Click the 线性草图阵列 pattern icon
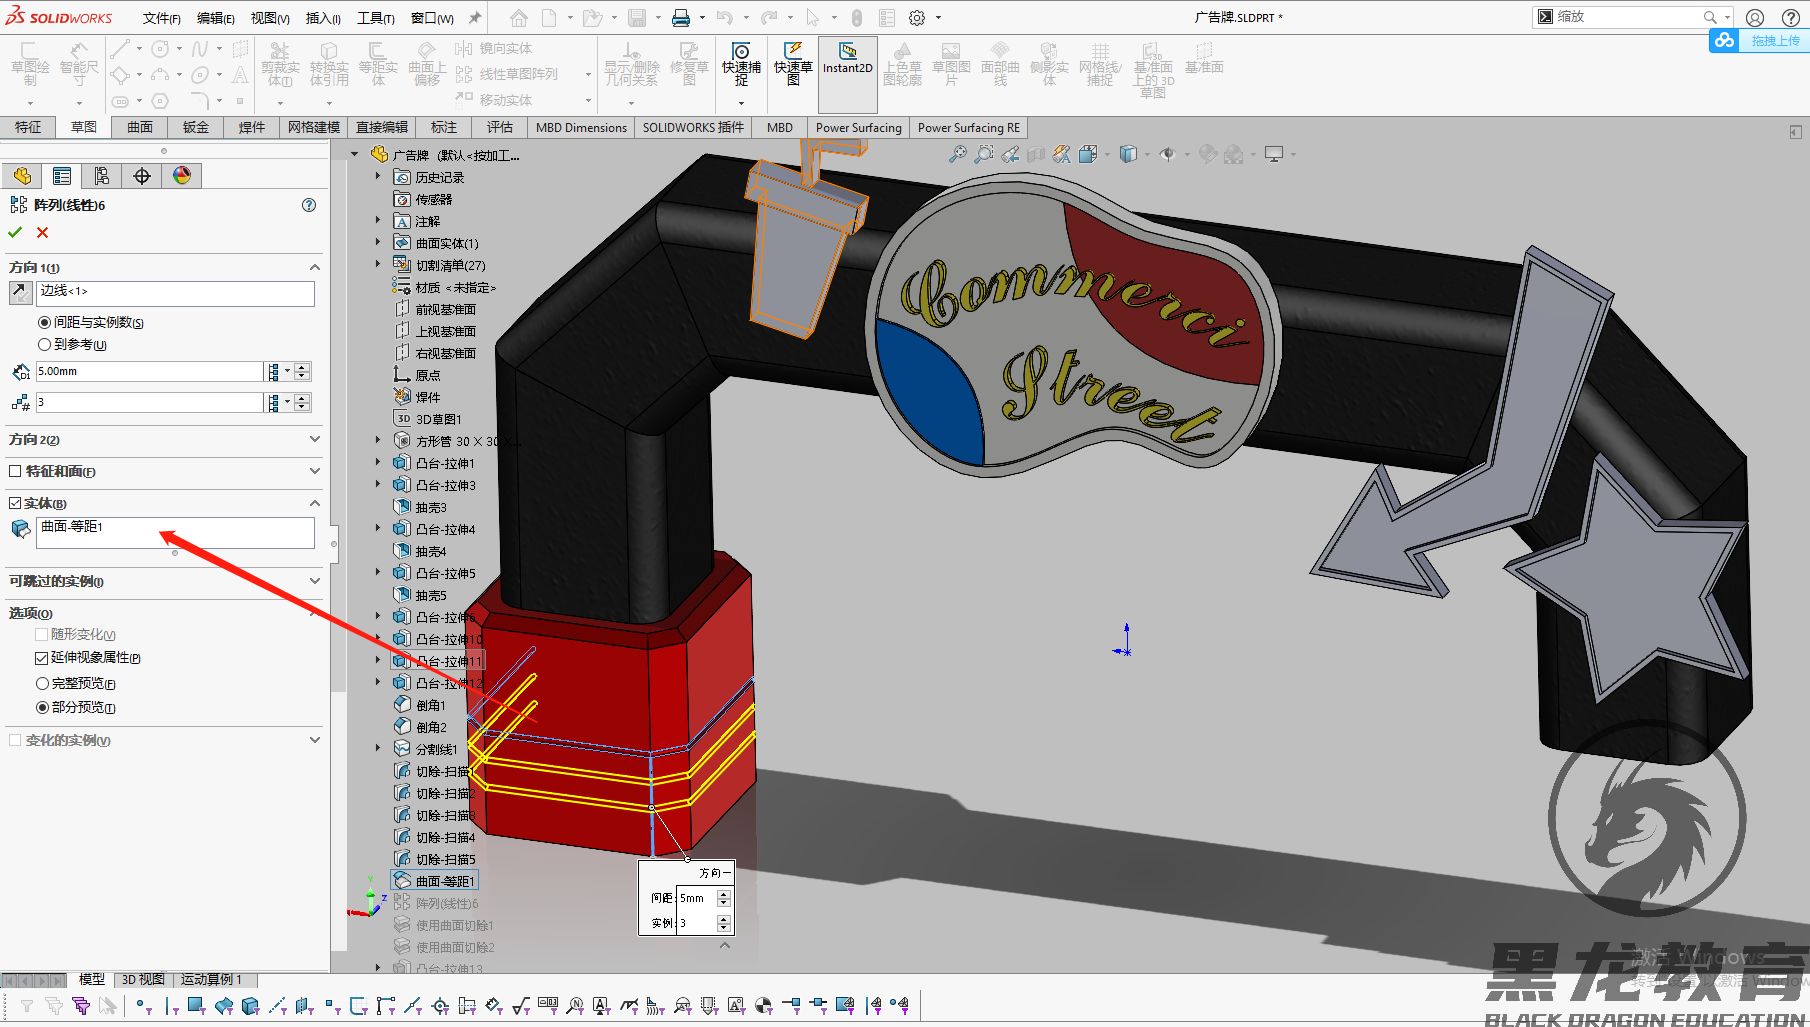The image size is (1810, 1027). tap(465, 73)
